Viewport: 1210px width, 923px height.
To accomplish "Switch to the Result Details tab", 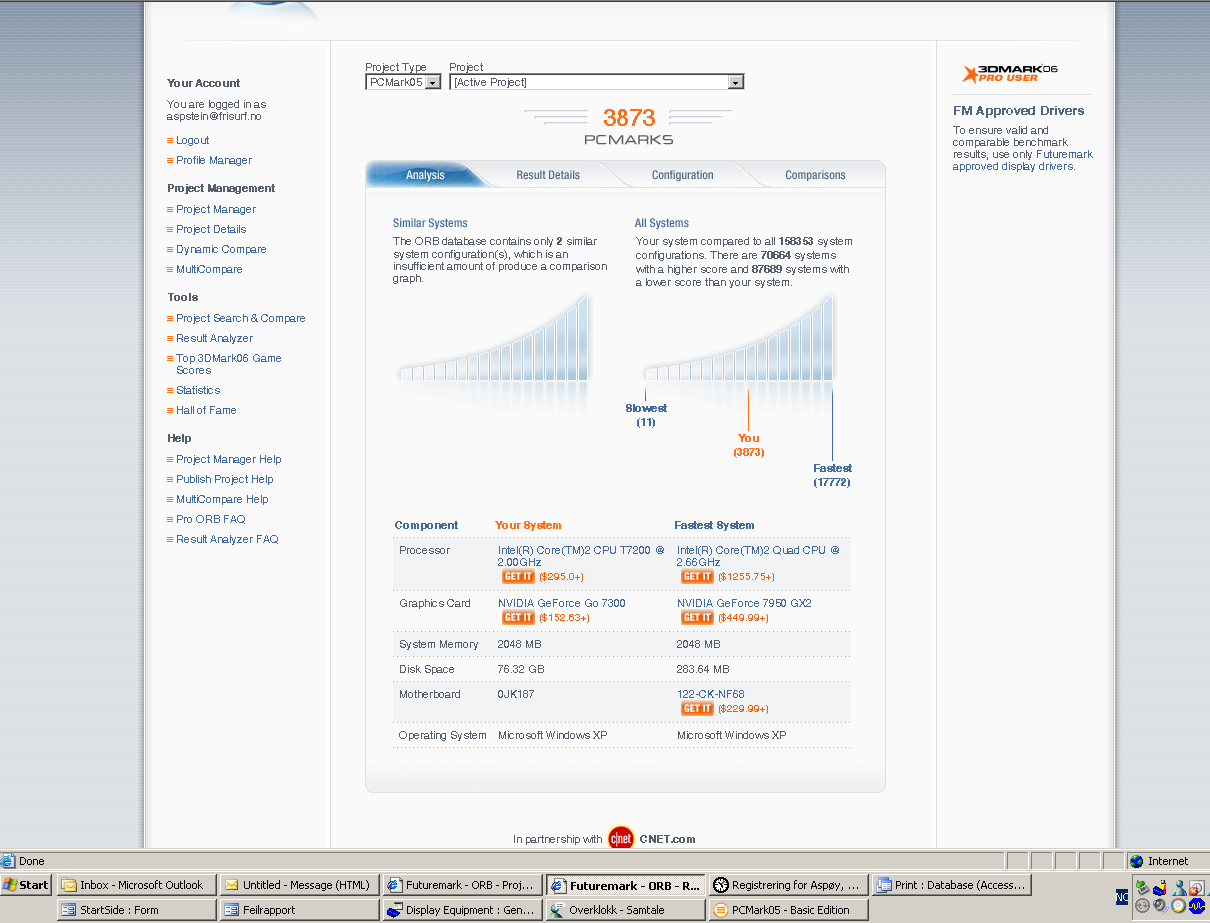I will pyautogui.click(x=548, y=175).
